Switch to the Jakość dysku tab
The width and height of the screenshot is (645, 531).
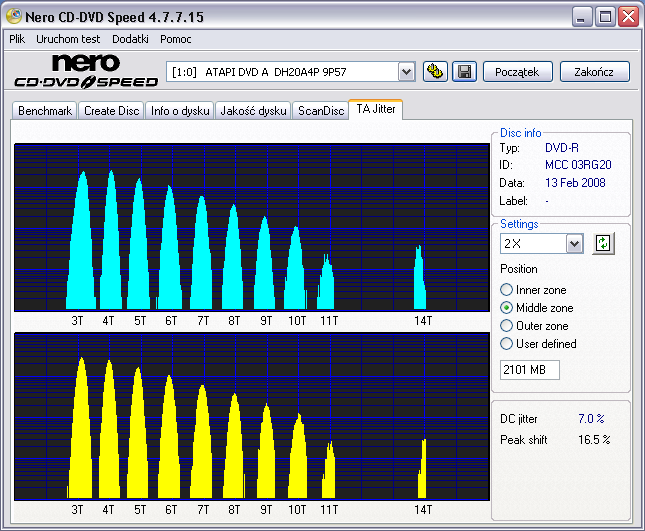[253, 111]
